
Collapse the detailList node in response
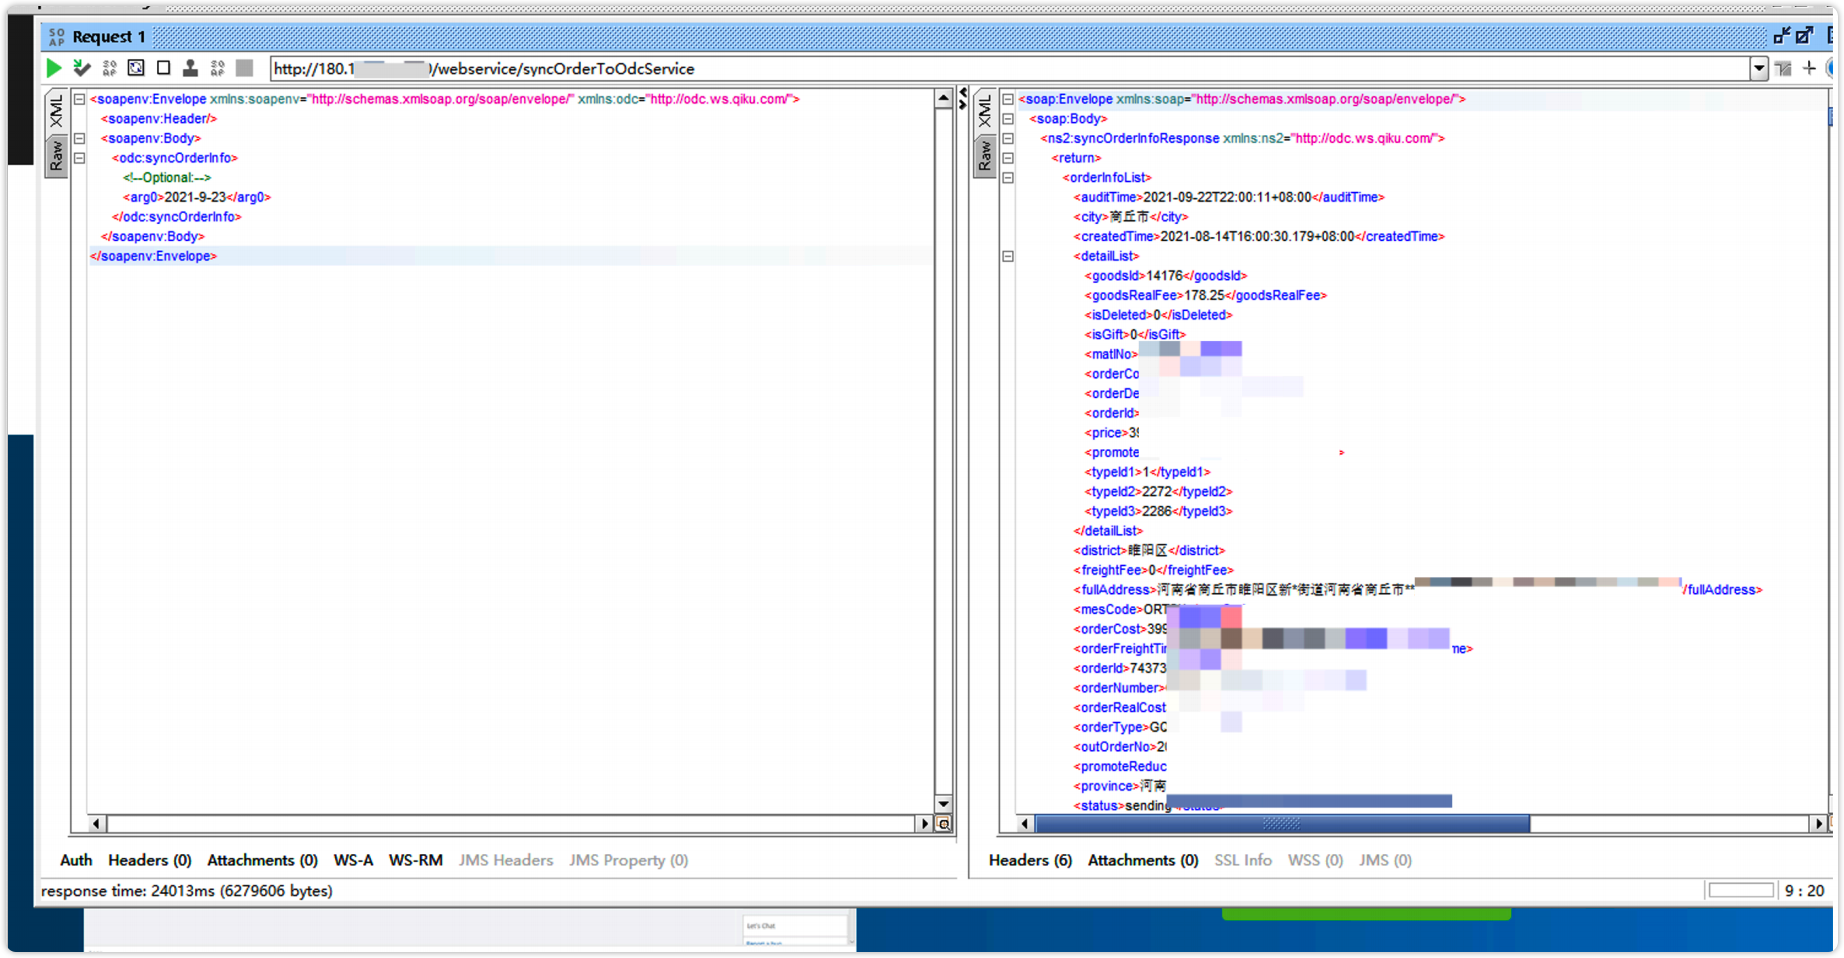click(x=1008, y=256)
